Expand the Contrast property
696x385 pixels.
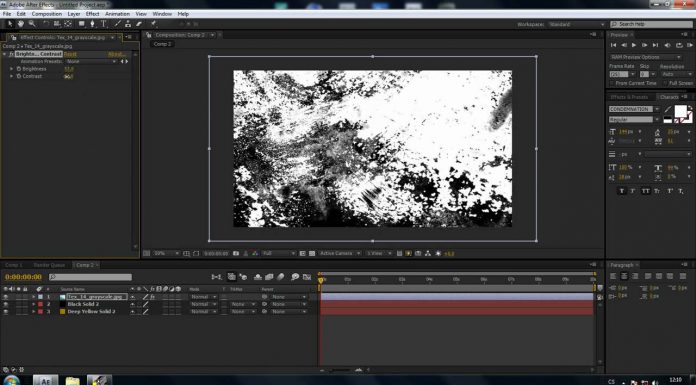[x=12, y=76]
